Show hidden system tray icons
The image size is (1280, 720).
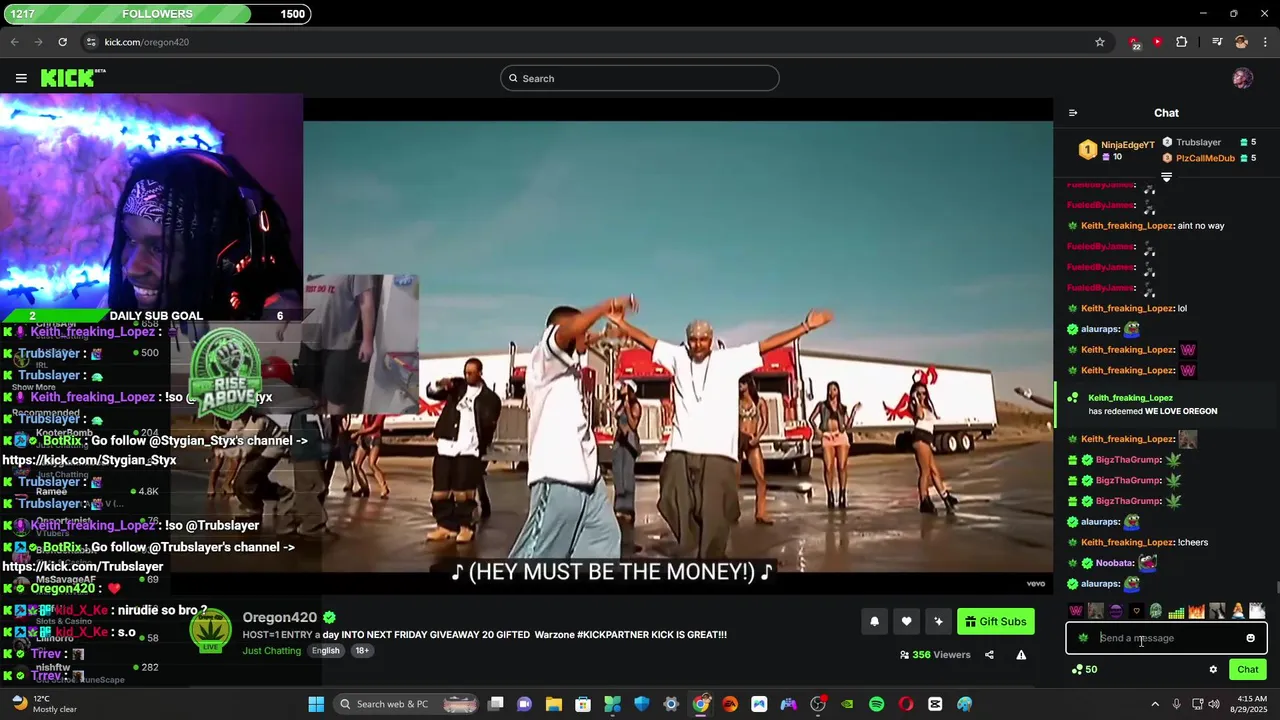(x=1155, y=704)
